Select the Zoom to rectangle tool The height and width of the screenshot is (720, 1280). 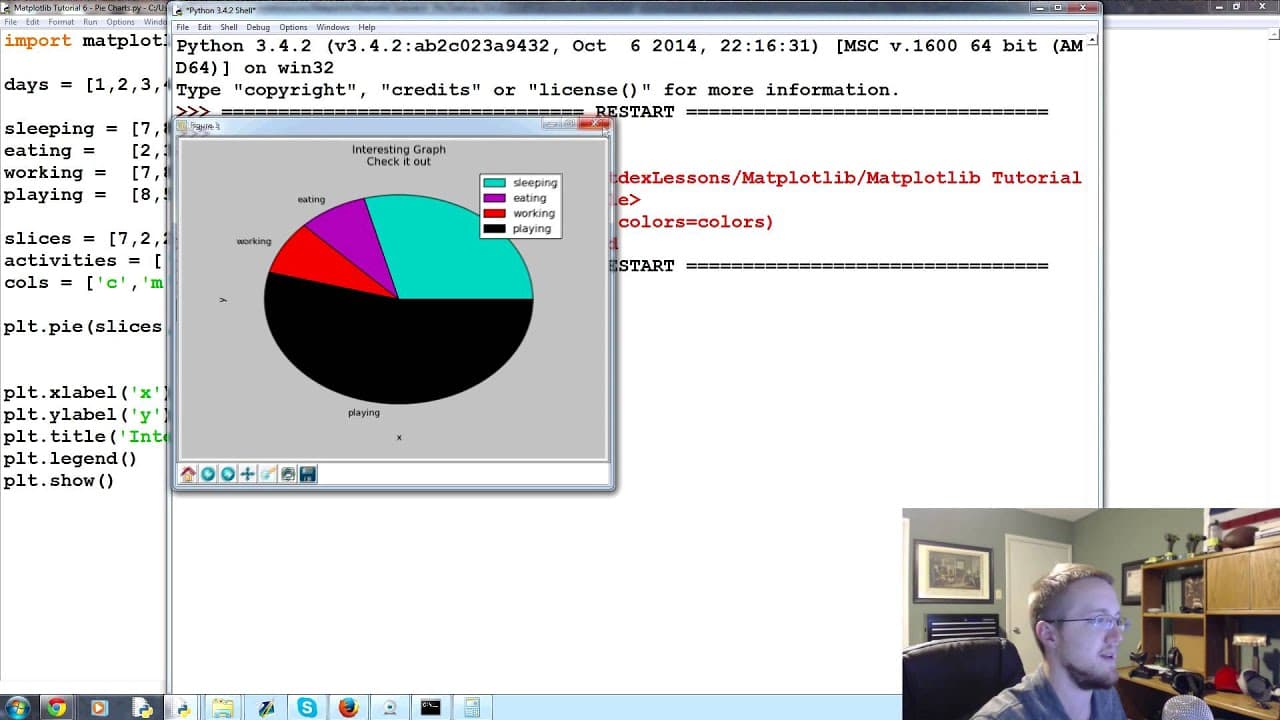(268, 474)
